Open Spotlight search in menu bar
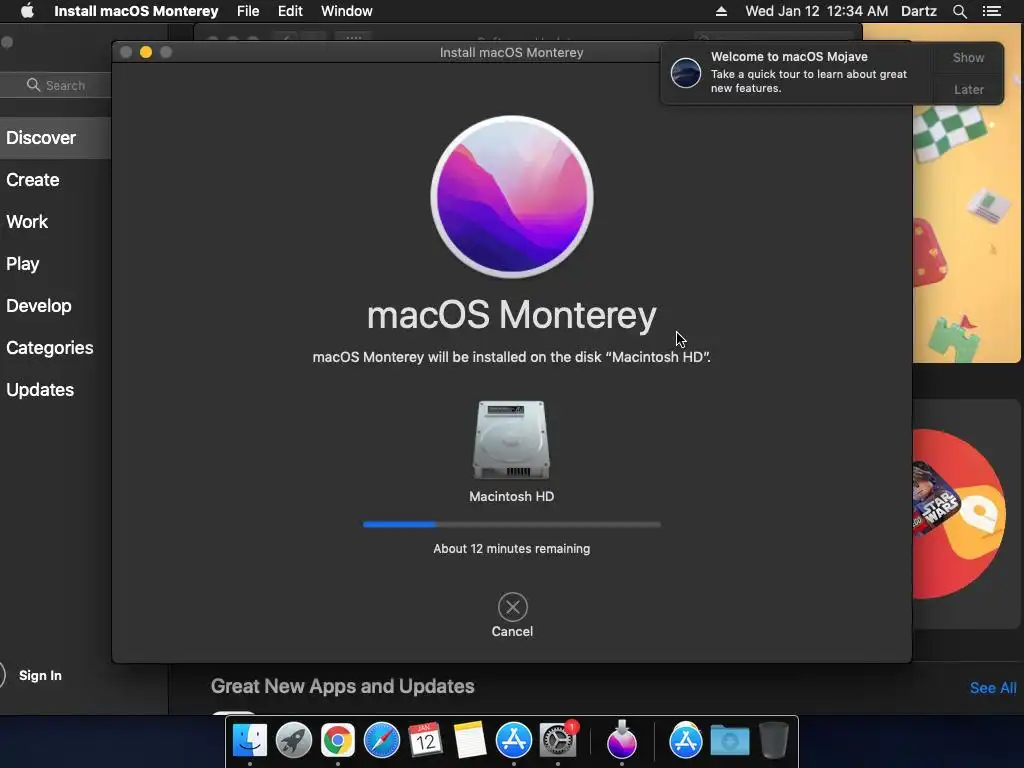This screenshot has width=1024, height=768. [x=959, y=11]
